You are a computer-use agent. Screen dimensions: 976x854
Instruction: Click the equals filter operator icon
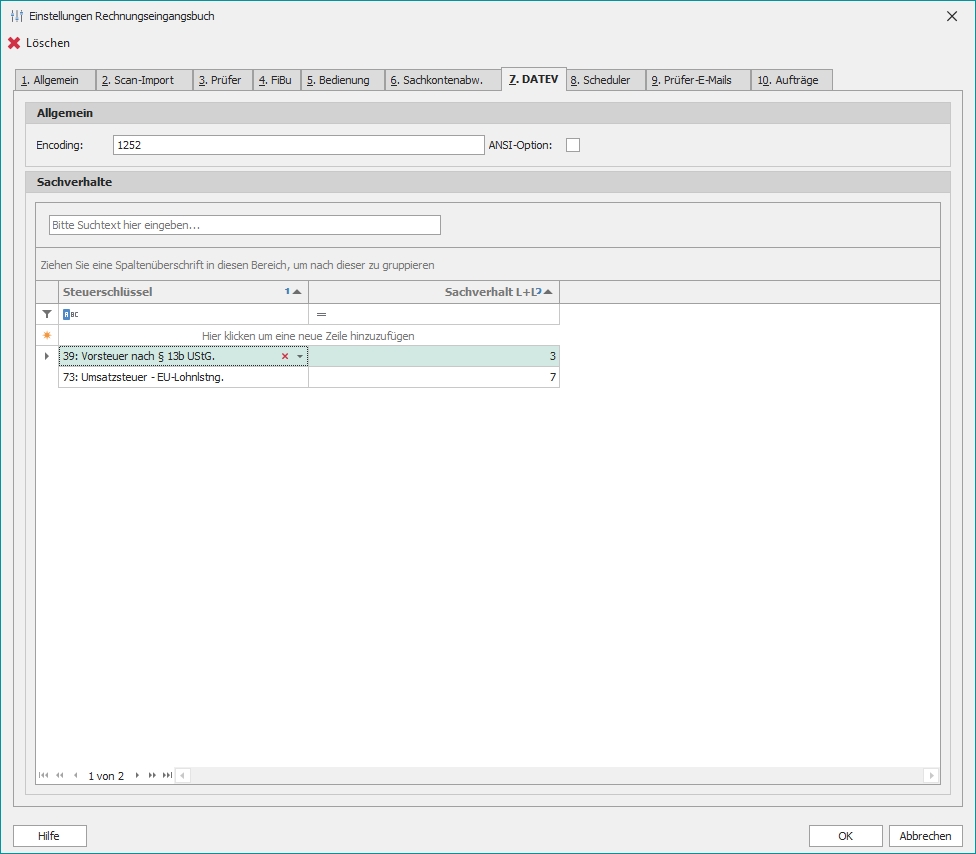(x=321, y=314)
